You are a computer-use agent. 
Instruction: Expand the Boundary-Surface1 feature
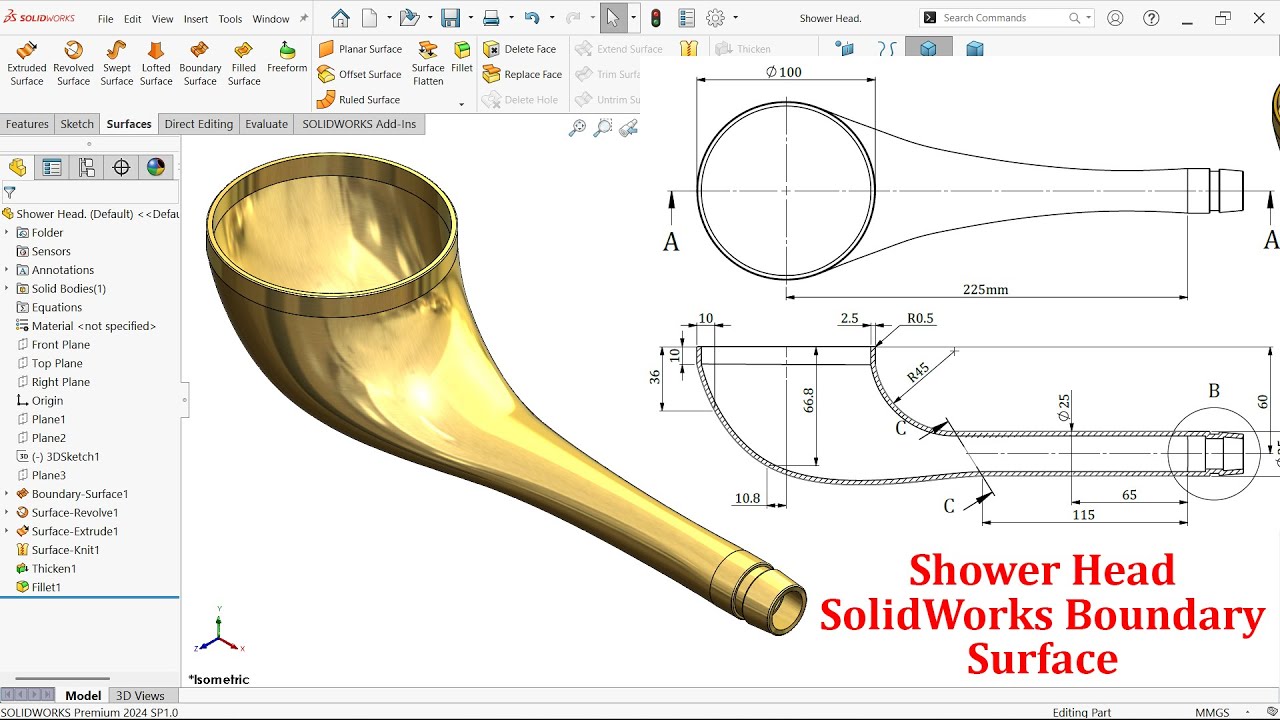pyautogui.click(x=6, y=494)
